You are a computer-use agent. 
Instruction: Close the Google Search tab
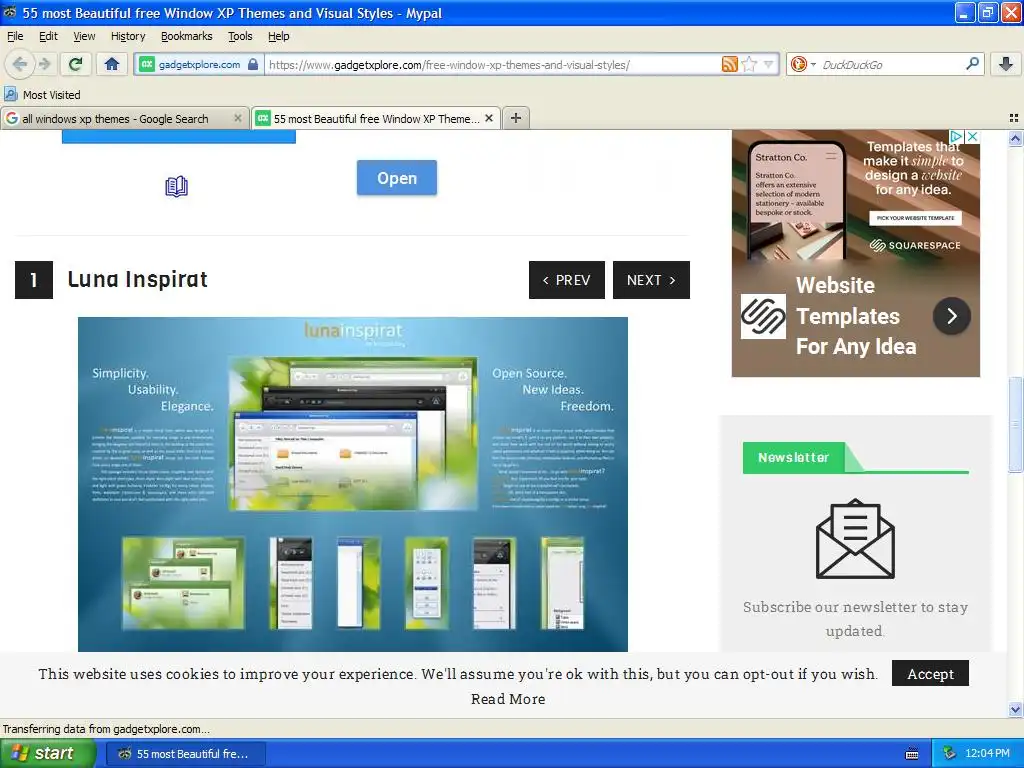238,118
